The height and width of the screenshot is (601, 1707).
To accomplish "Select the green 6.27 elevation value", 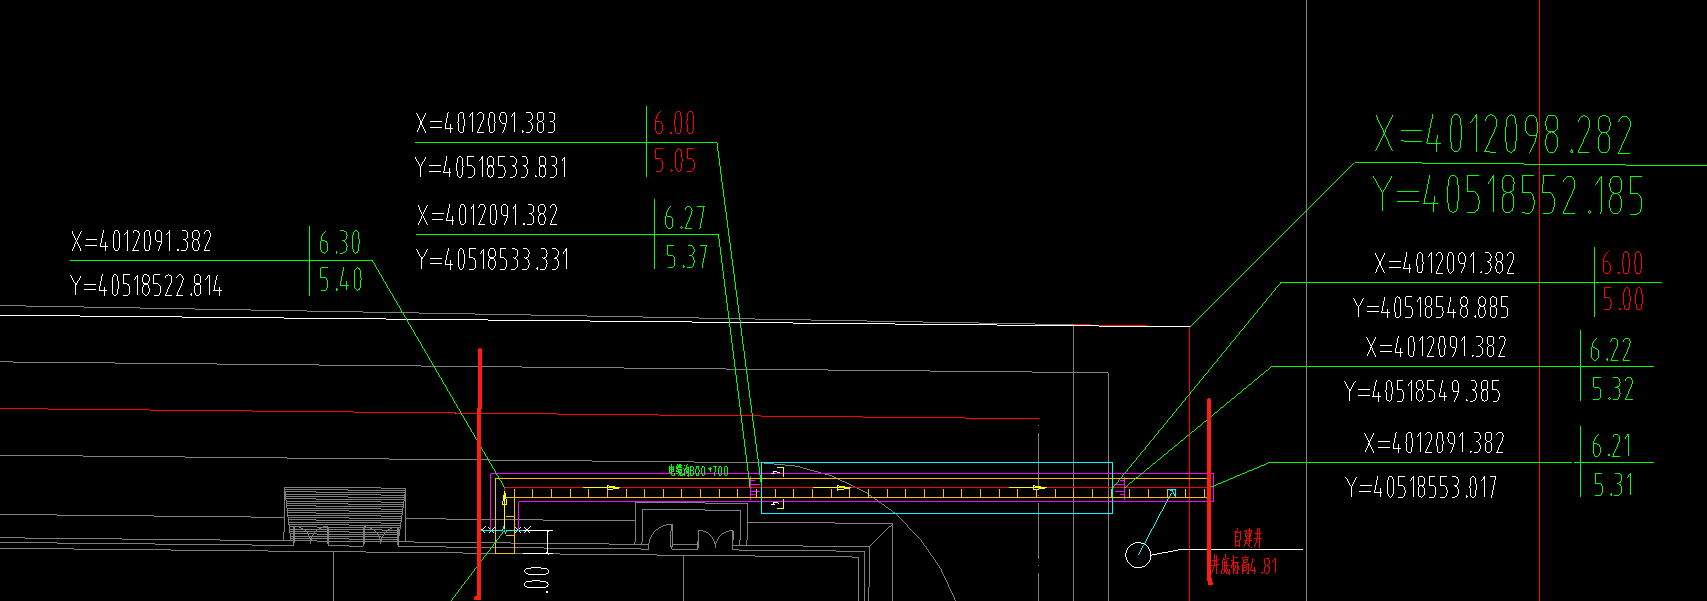I will coord(685,218).
